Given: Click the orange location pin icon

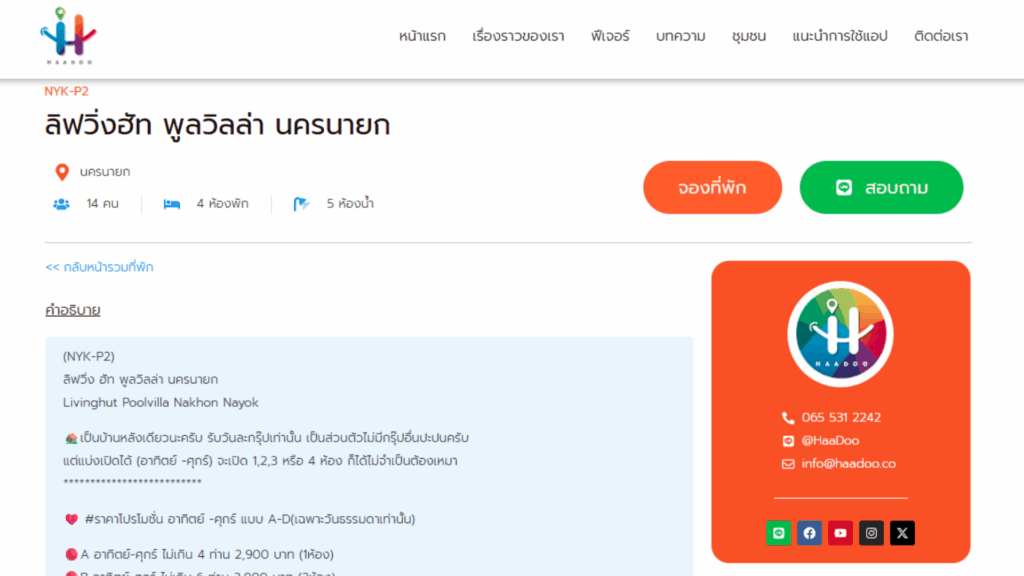Looking at the screenshot, I should (62, 172).
